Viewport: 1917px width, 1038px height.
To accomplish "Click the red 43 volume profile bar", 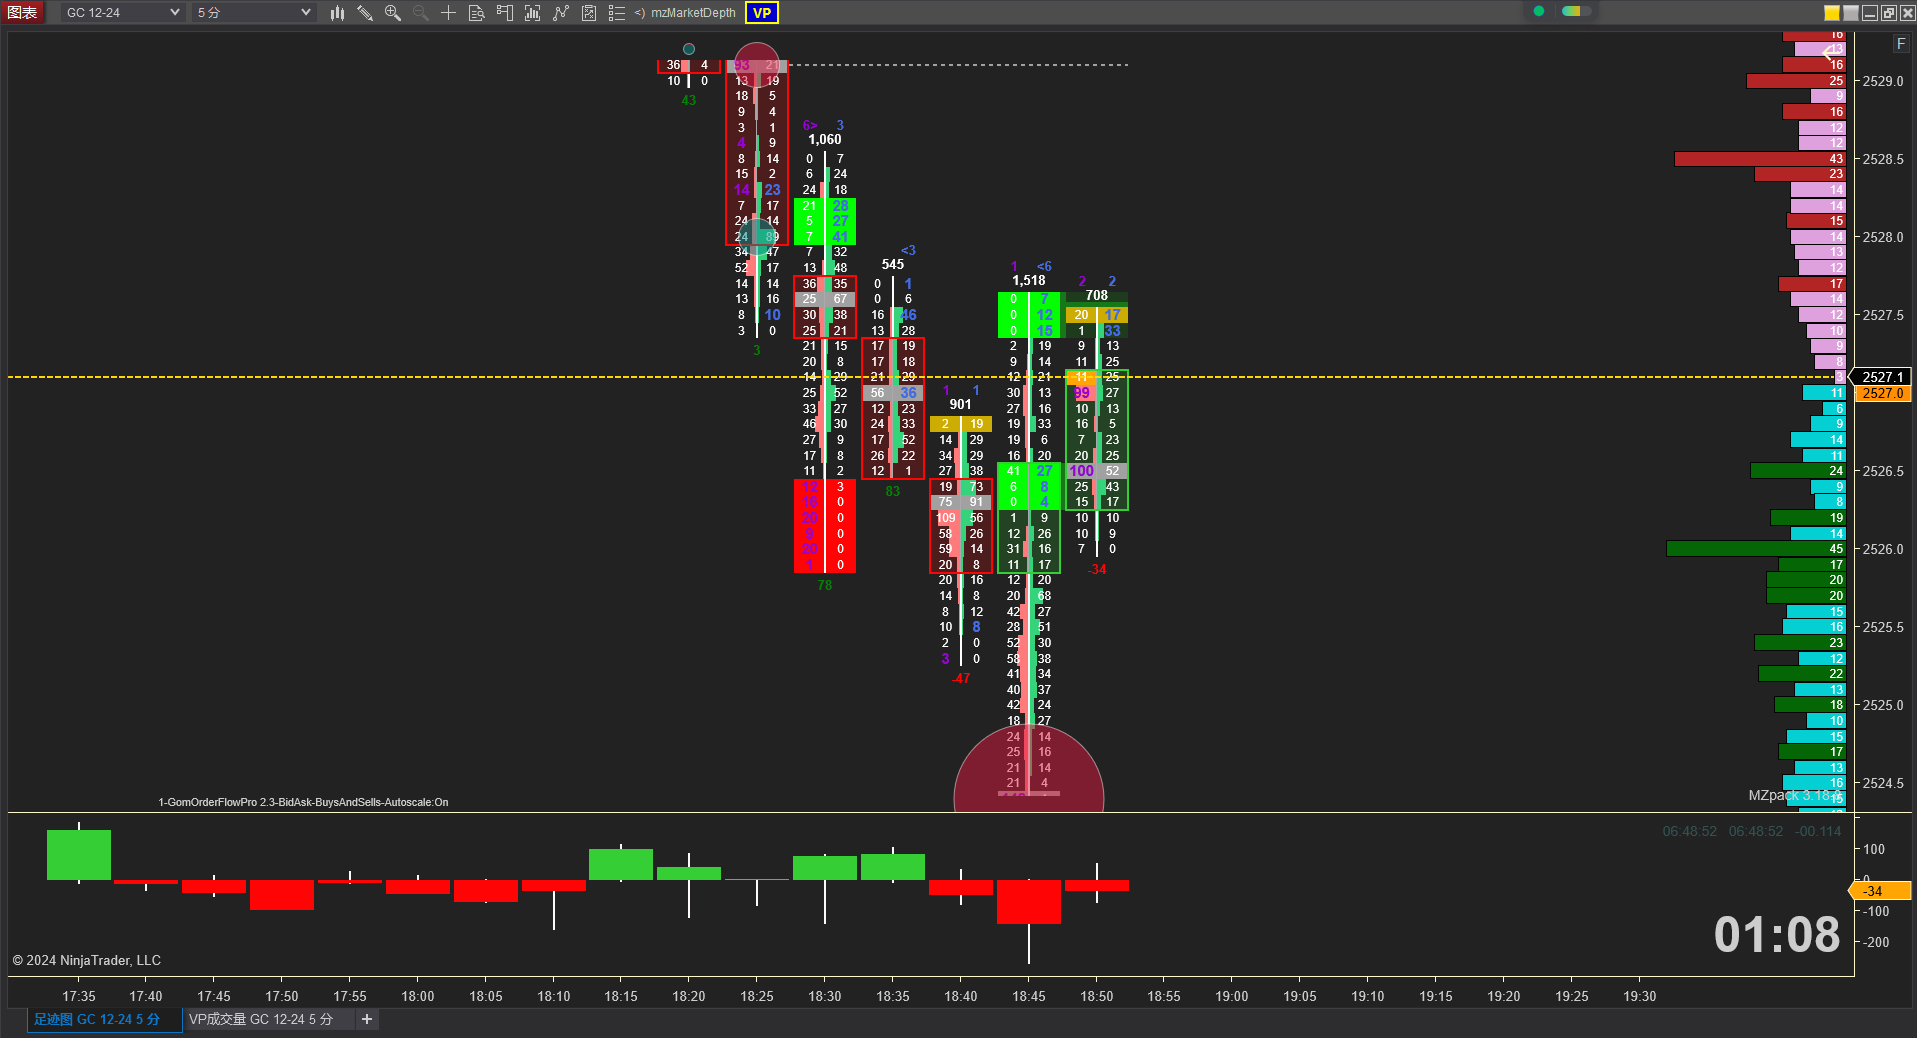I will (x=1760, y=159).
